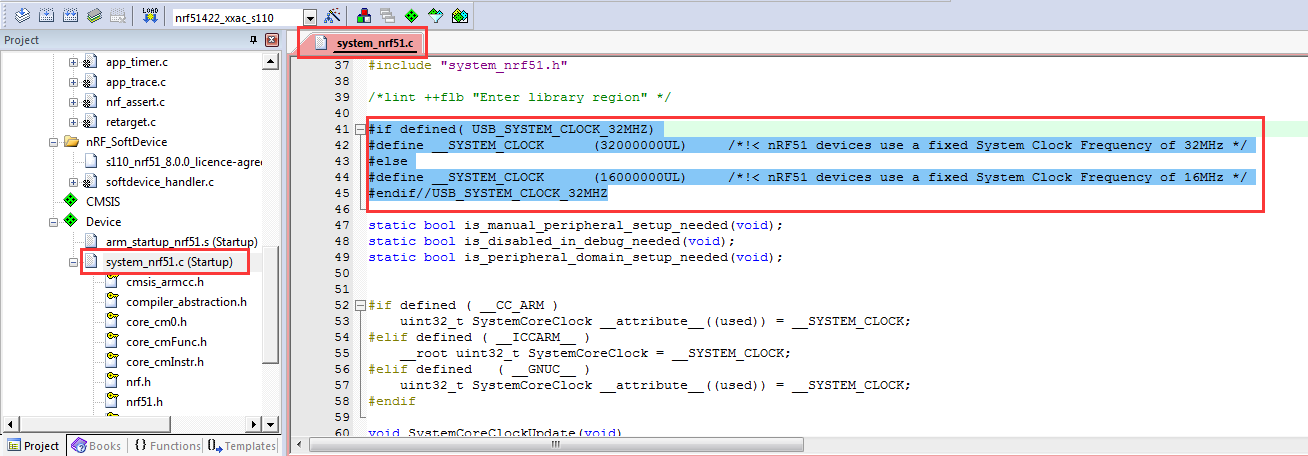Viewport: 1308px width, 456px height.
Task: Open Manage Run-Time Environment green diamond icon
Action: [x=412, y=16]
